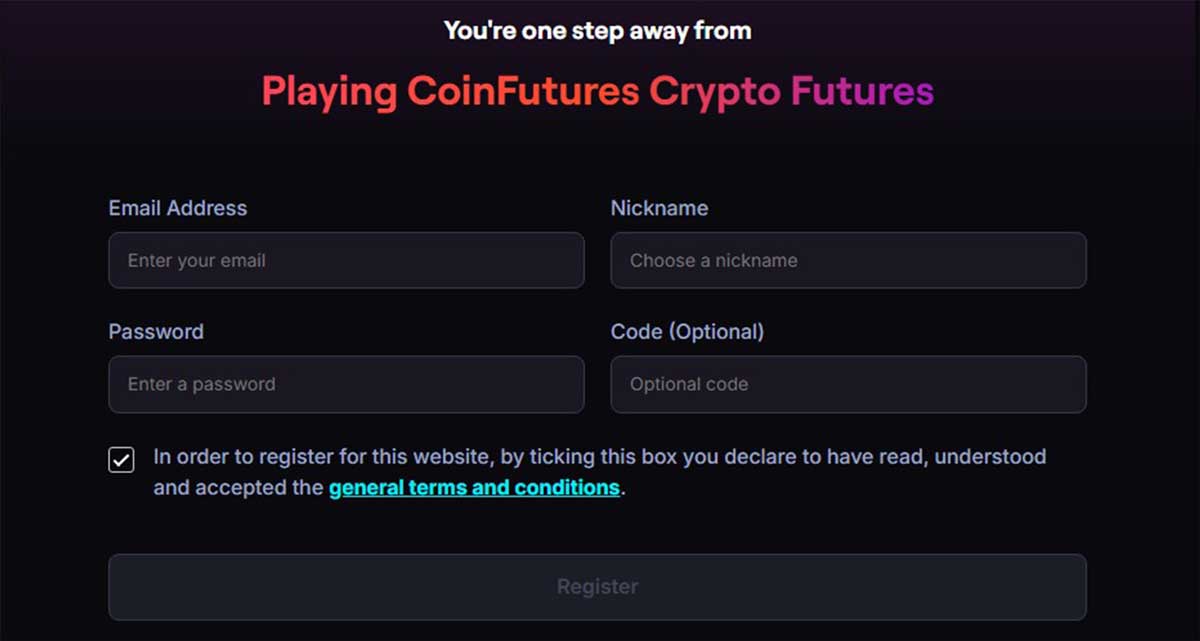Click the underlined terms and conditions hyperlink
Image resolution: width=1200 pixels, height=641 pixels.
coord(474,487)
